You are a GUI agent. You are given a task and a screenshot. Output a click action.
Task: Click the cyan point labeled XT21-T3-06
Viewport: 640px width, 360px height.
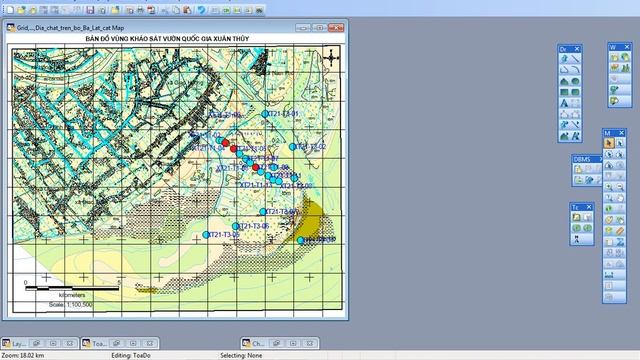tap(236, 226)
